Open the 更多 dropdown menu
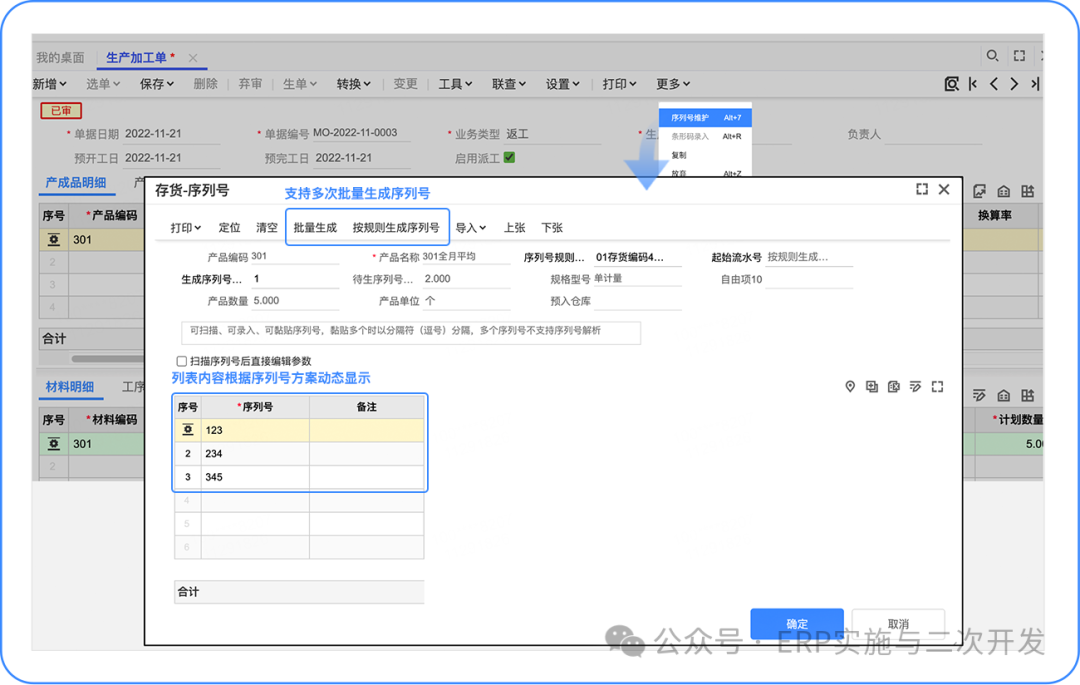This screenshot has width=1080, height=685. tap(672, 84)
